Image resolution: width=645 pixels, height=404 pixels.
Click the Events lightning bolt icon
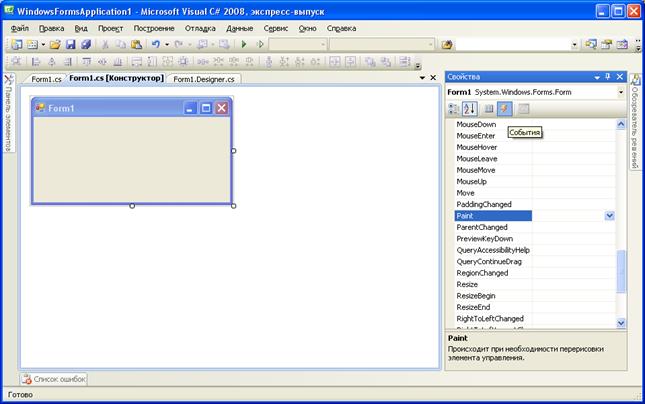coord(505,109)
